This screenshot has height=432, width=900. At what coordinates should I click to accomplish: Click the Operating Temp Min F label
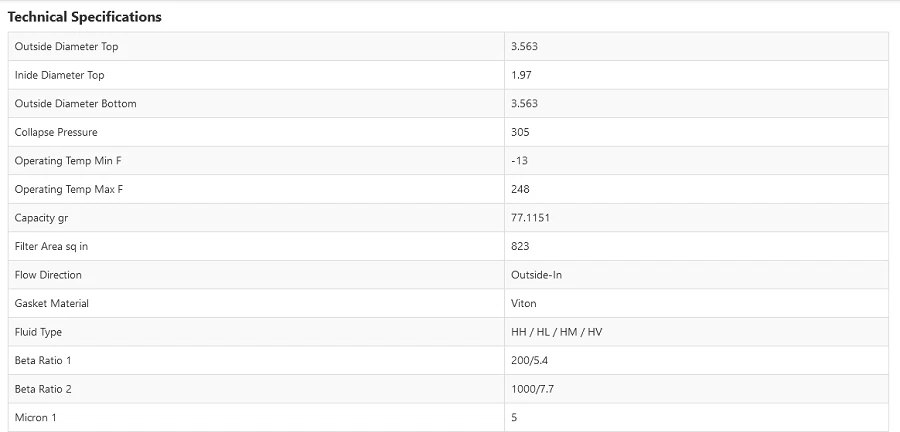coord(68,161)
